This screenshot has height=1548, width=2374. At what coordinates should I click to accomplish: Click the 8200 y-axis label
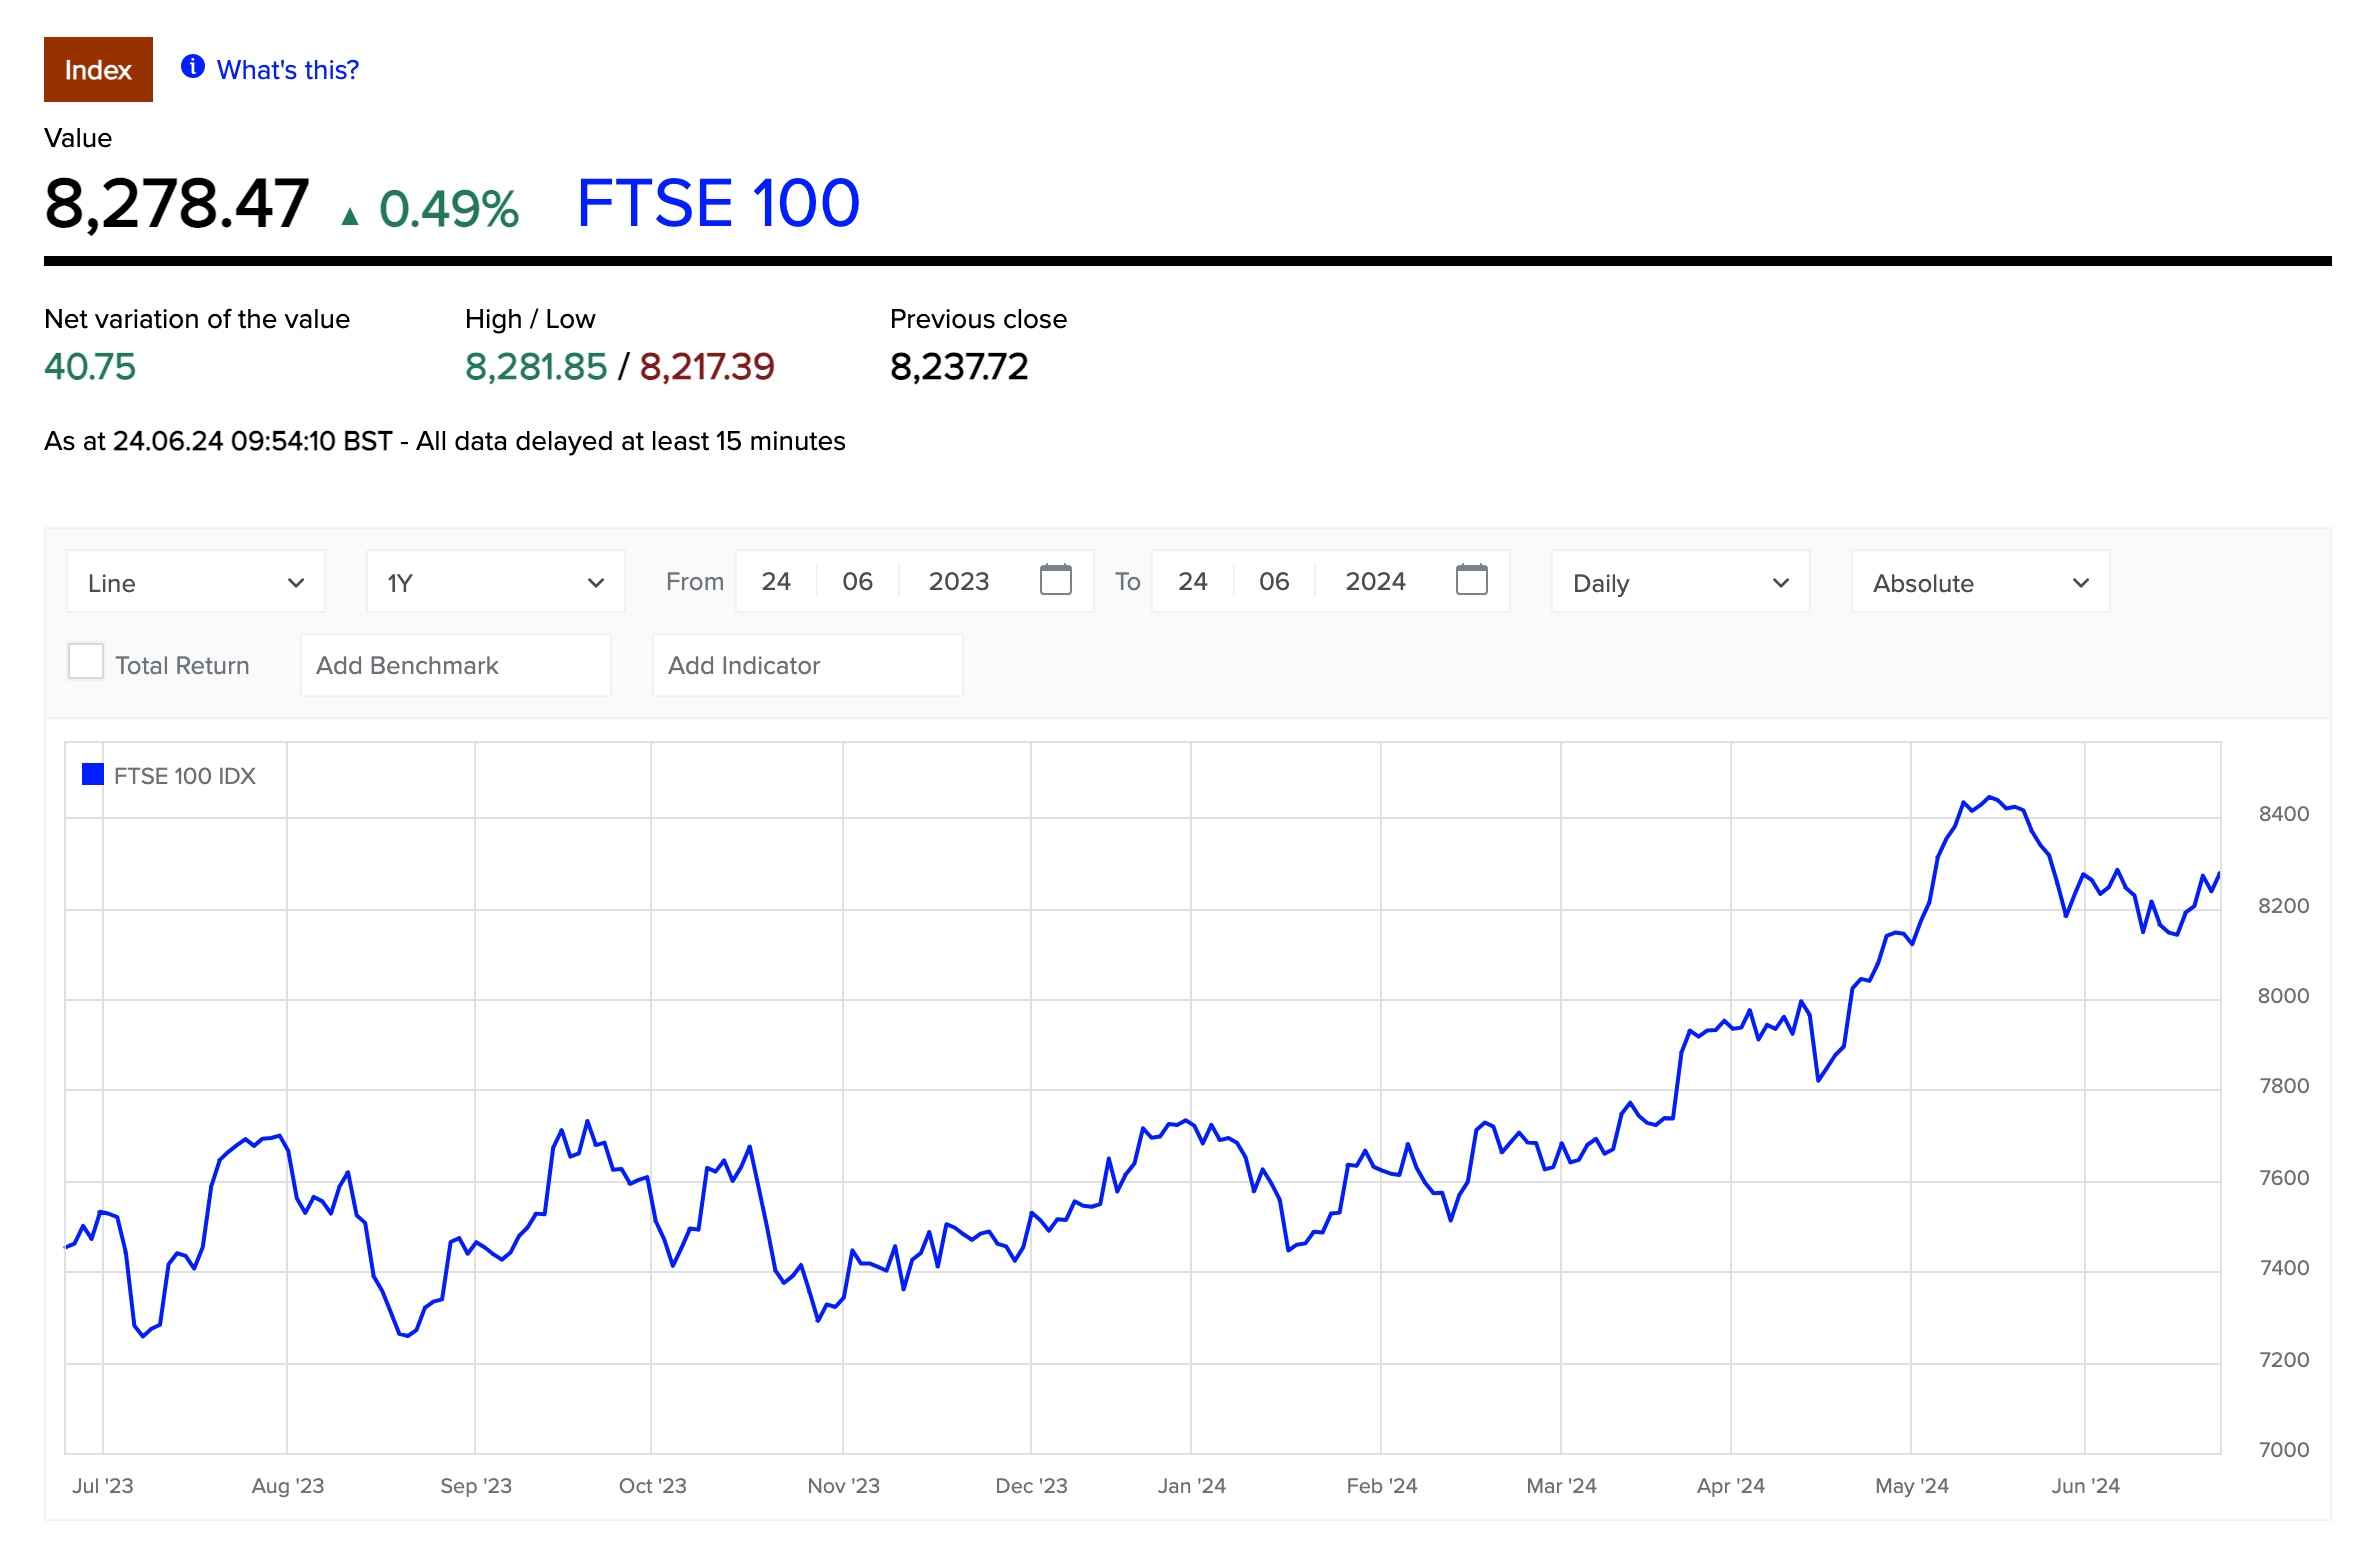[2284, 905]
